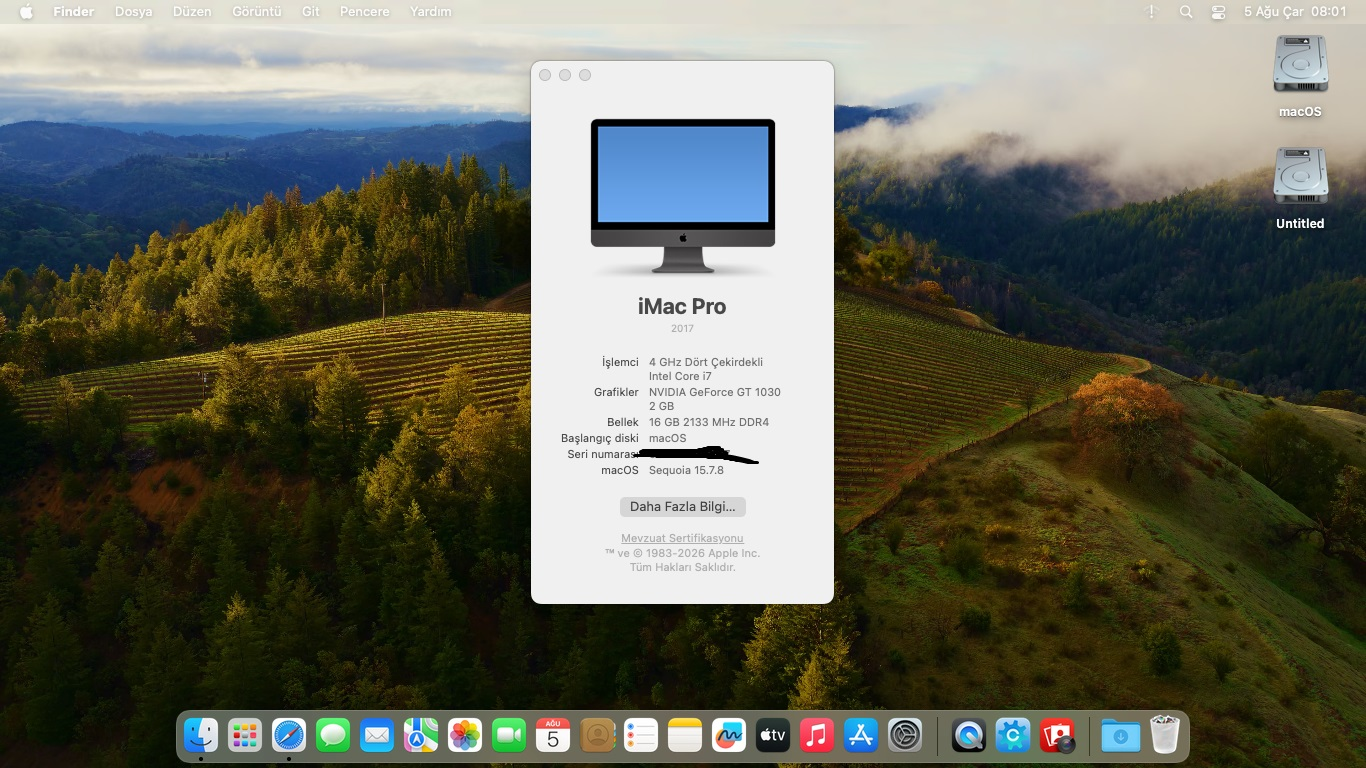The width and height of the screenshot is (1366, 768).
Task: Click the Sequoia 15.7.8 version text
Action: click(x=686, y=470)
